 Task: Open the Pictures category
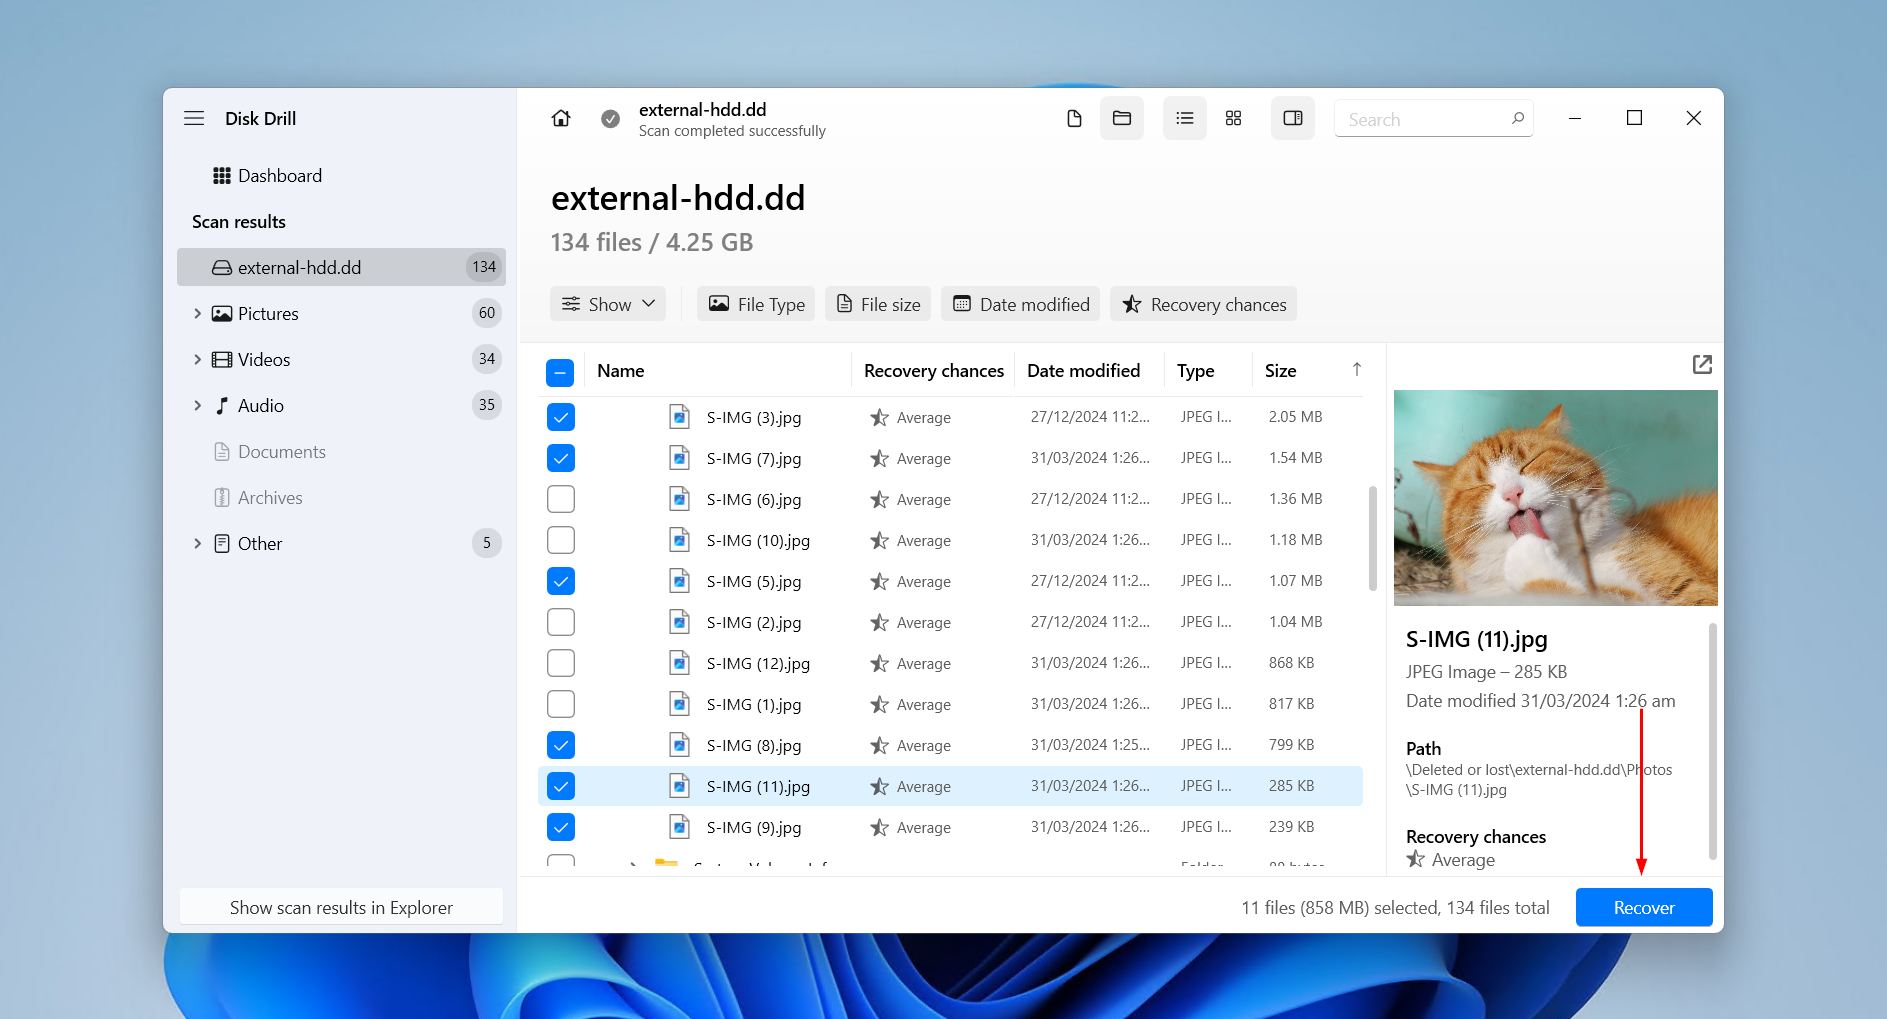coord(268,313)
